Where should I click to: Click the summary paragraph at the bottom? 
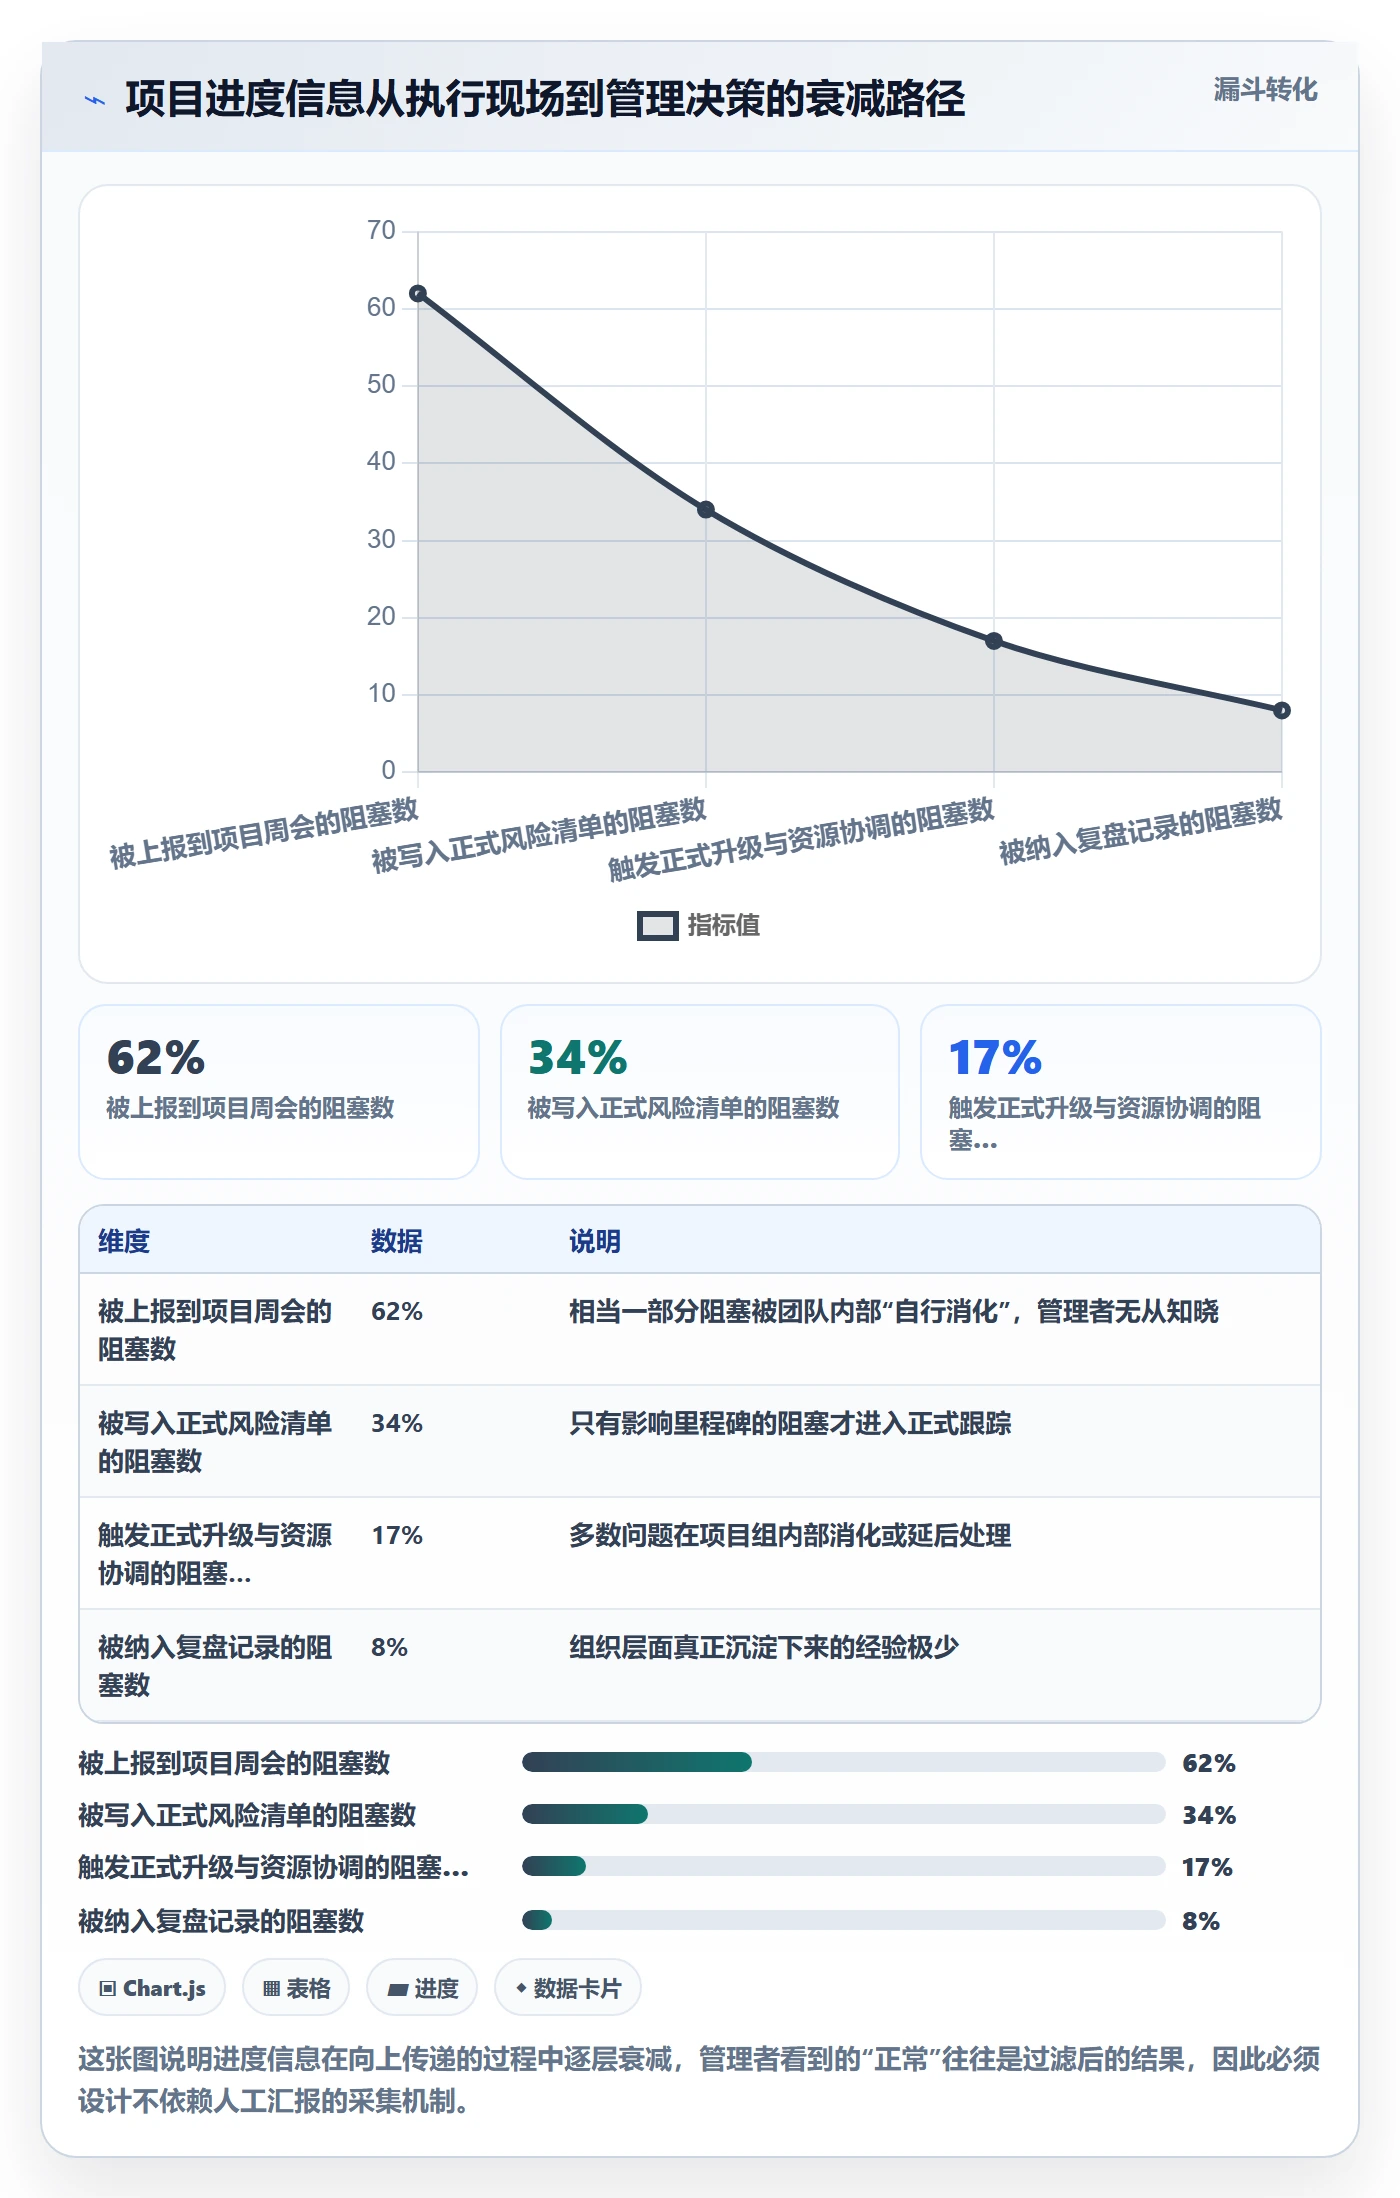point(699,2080)
